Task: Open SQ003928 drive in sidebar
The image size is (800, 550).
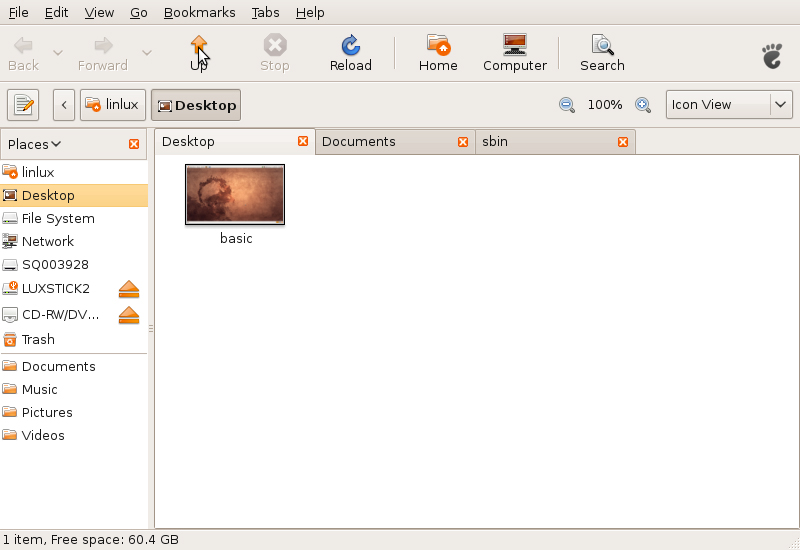Action: (x=74, y=265)
